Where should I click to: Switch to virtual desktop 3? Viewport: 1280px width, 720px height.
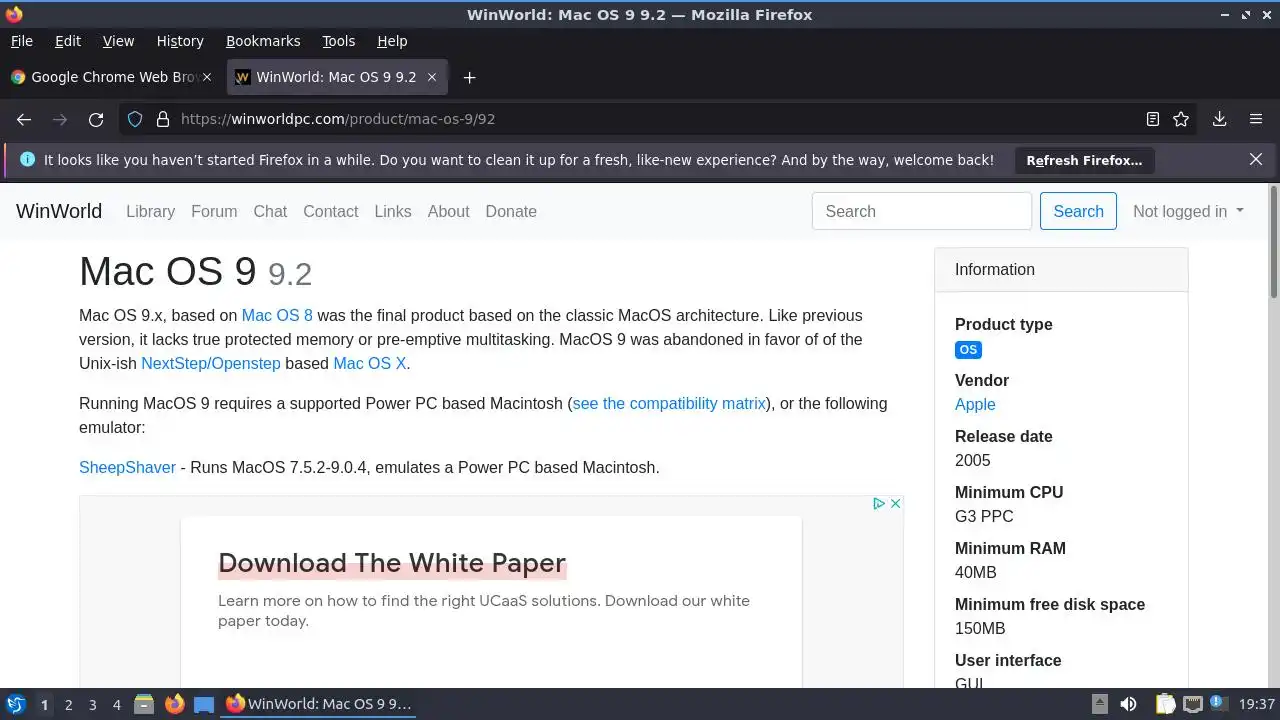pyautogui.click(x=92, y=705)
